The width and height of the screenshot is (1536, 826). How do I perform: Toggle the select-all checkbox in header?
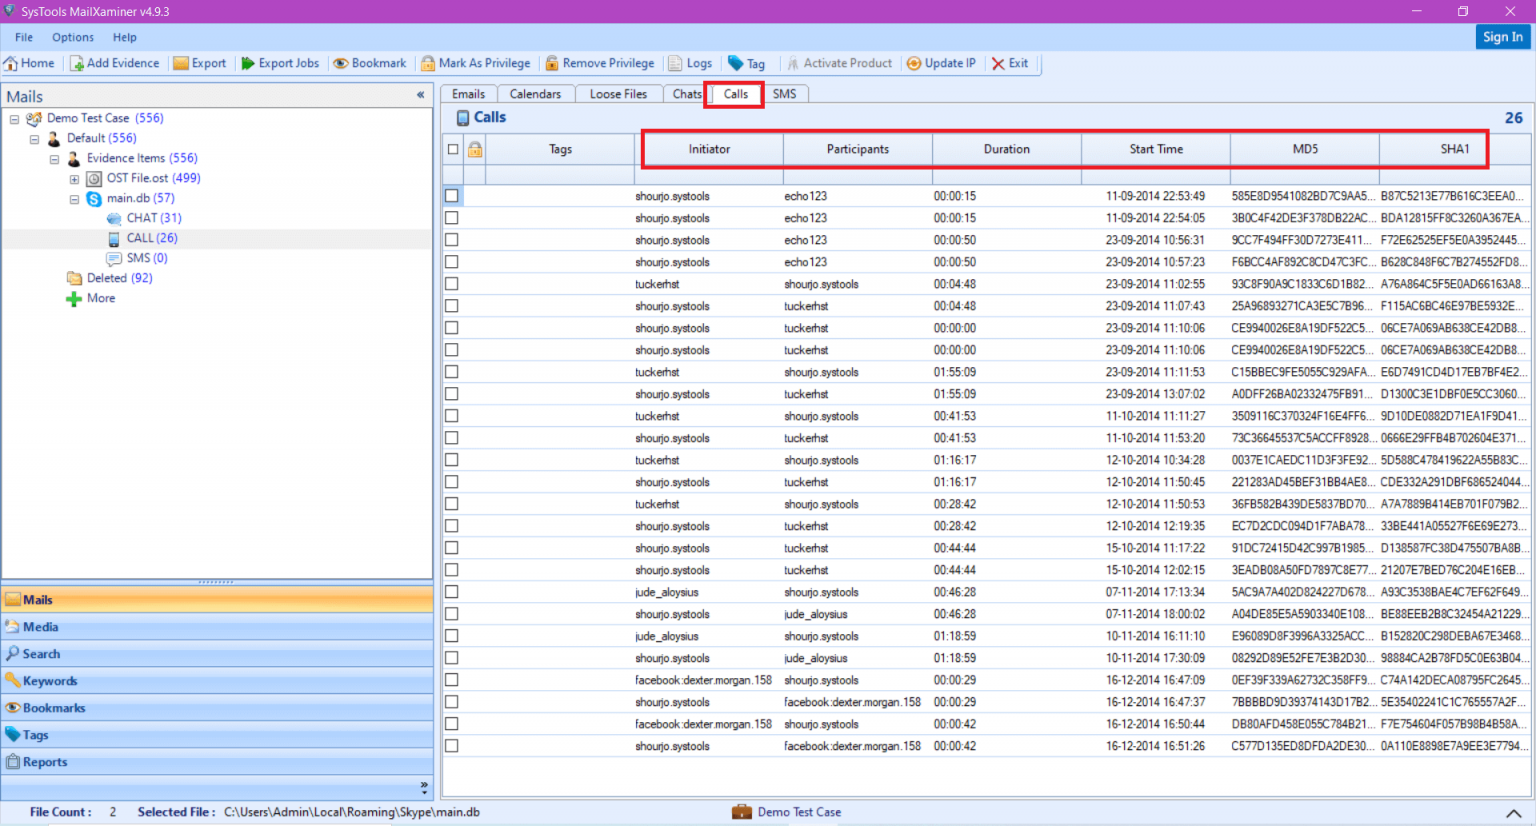(x=453, y=149)
